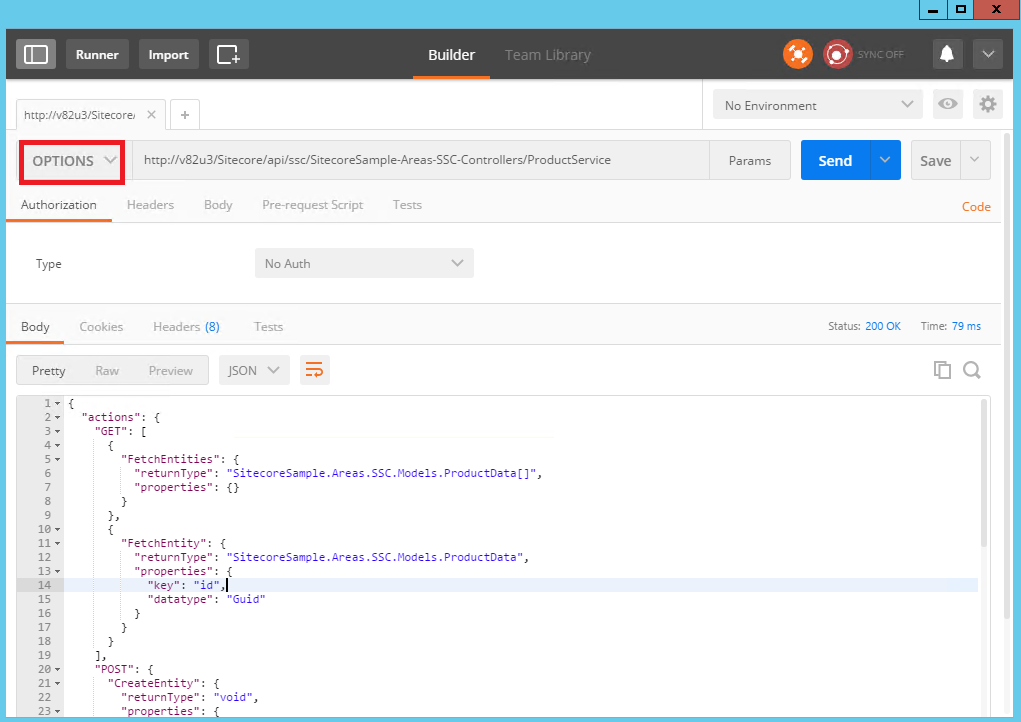The width and height of the screenshot is (1021, 722).
Task: Open the JSON format dropdown
Action: pyautogui.click(x=254, y=370)
